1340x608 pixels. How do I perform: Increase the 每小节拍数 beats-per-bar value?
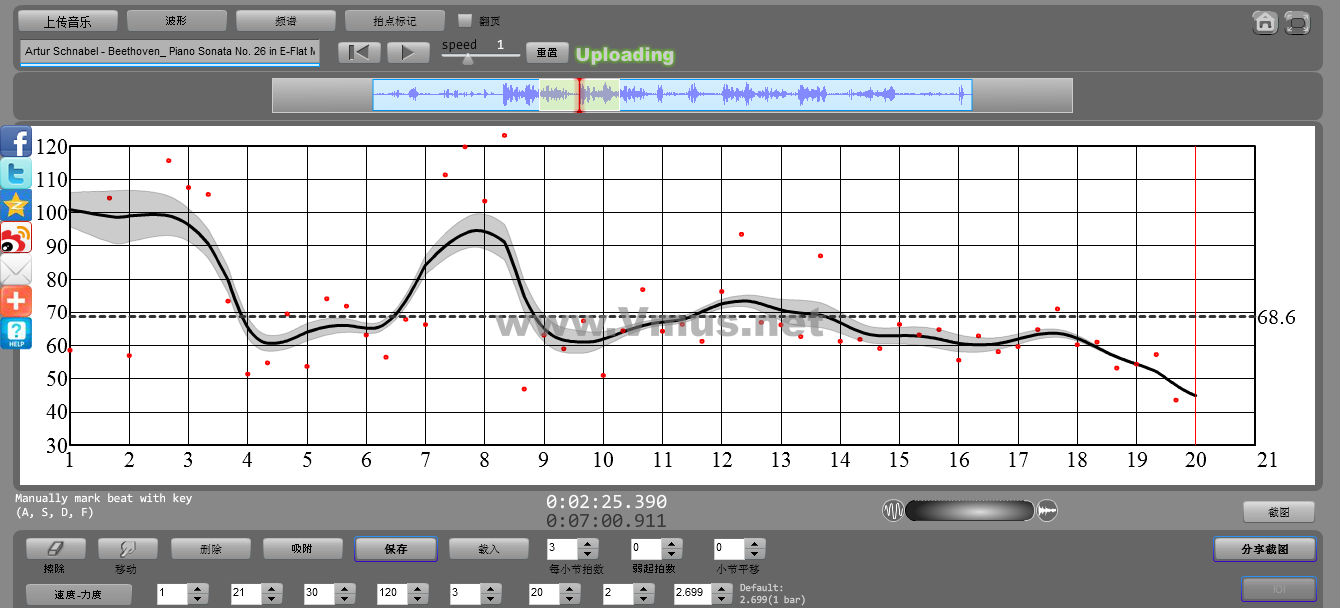[x=588, y=544]
